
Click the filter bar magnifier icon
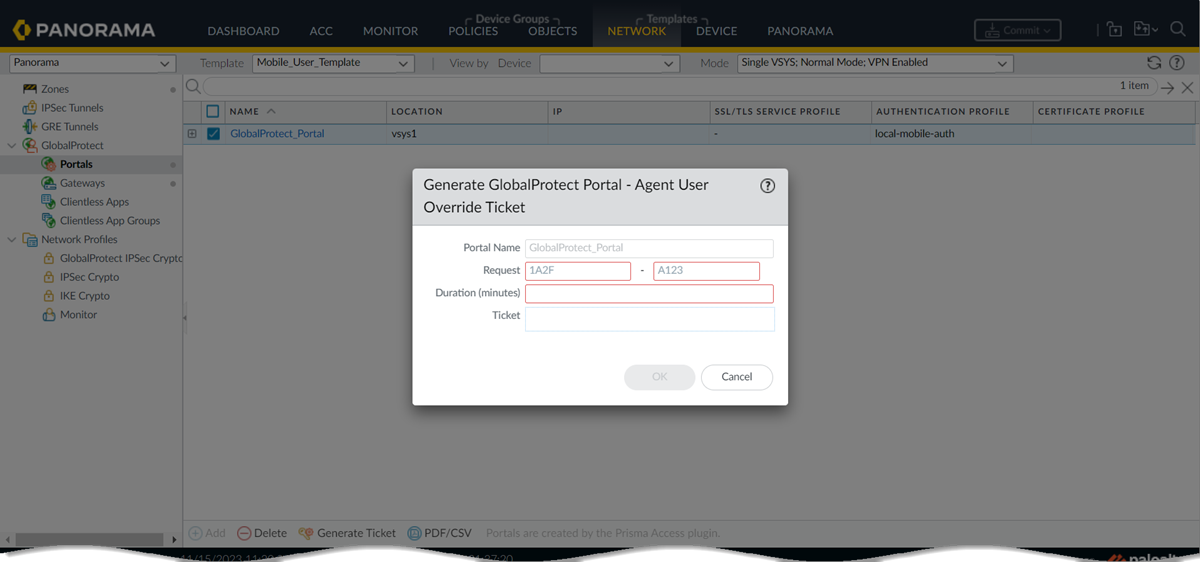click(193, 87)
